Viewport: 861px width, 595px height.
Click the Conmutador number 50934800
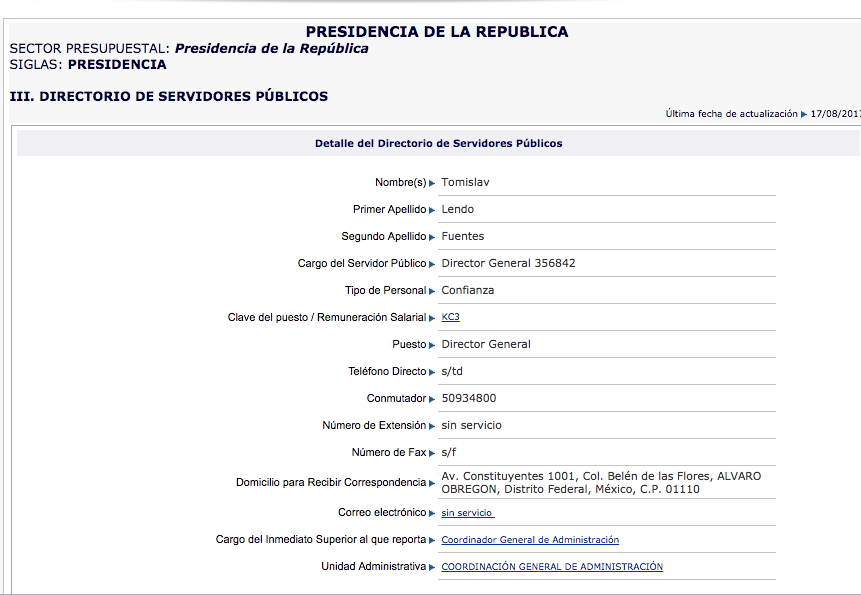468,398
